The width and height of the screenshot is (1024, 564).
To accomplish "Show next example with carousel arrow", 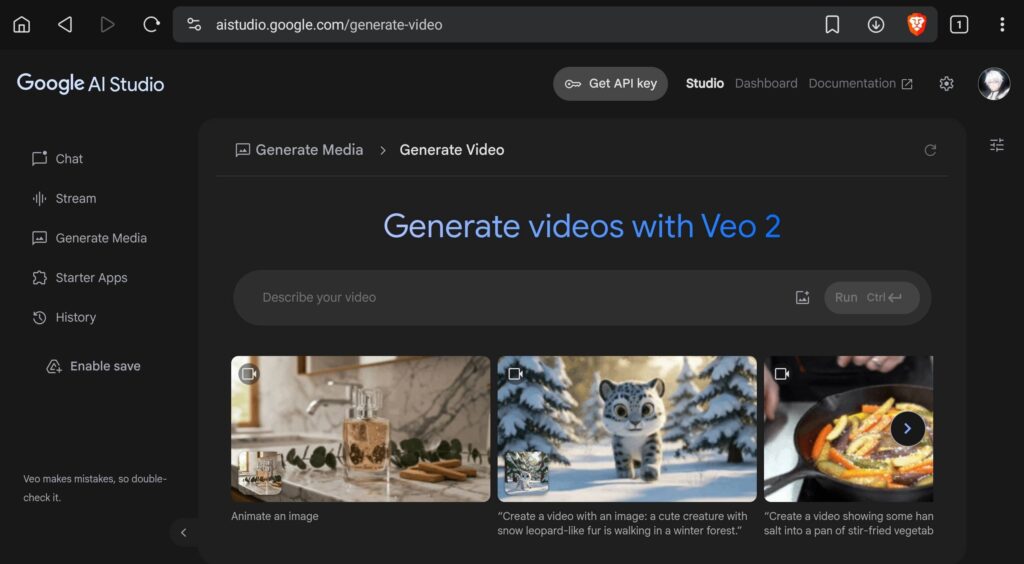I will coord(908,428).
